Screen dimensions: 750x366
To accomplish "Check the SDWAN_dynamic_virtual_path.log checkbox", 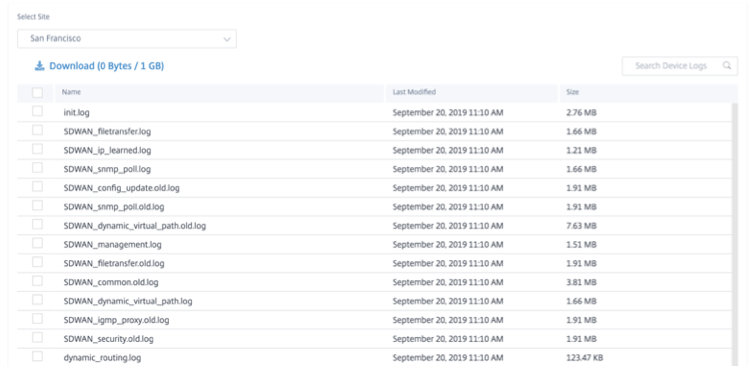I will [x=37, y=300].
